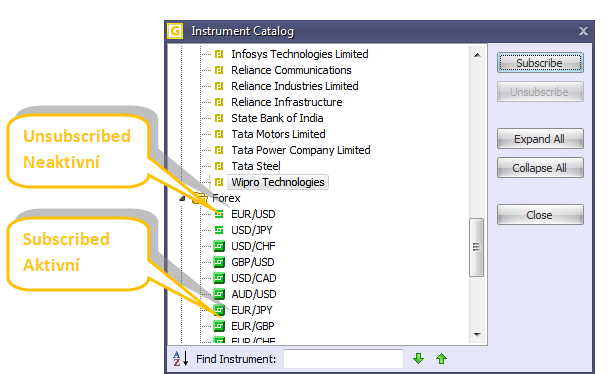Select EUR/GBP currency pair
The image size is (609, 374).
[x=253, y=326]
